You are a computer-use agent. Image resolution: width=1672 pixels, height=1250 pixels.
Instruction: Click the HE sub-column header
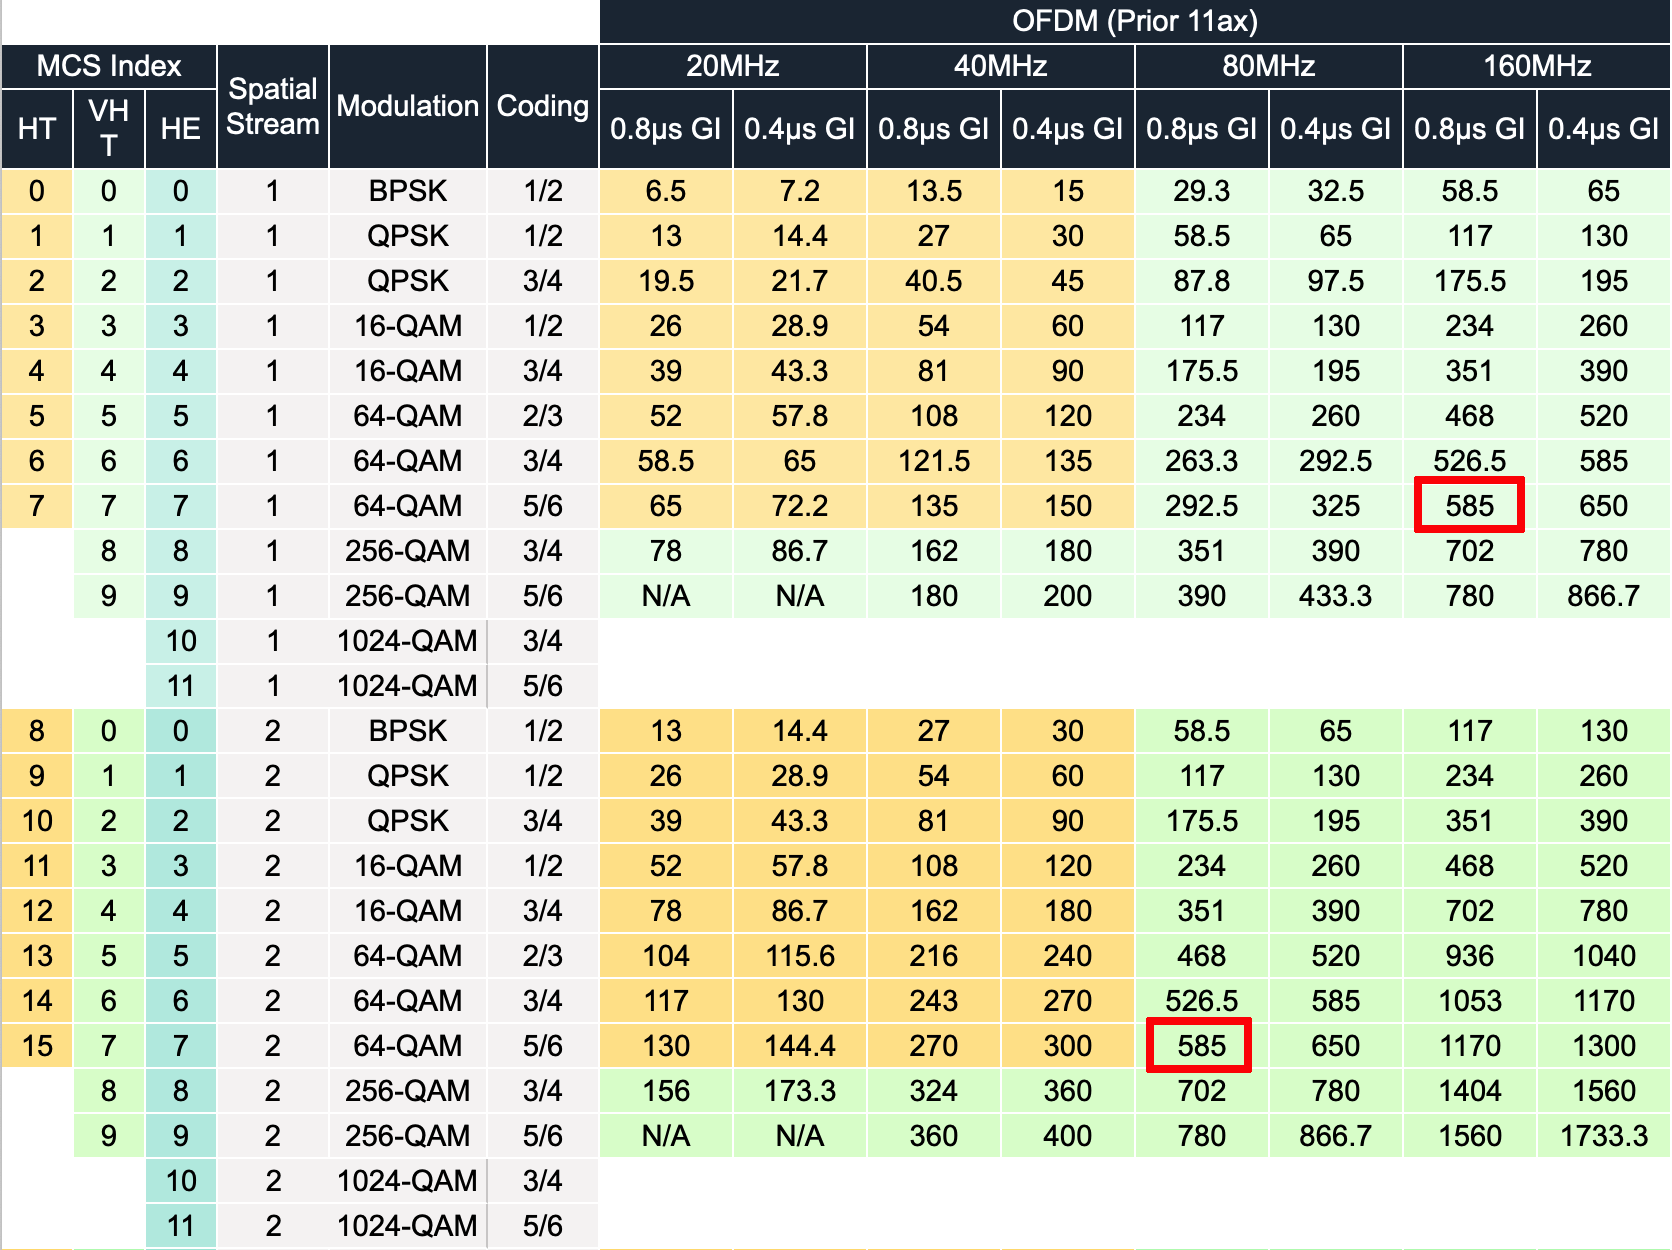coord(180,129)
